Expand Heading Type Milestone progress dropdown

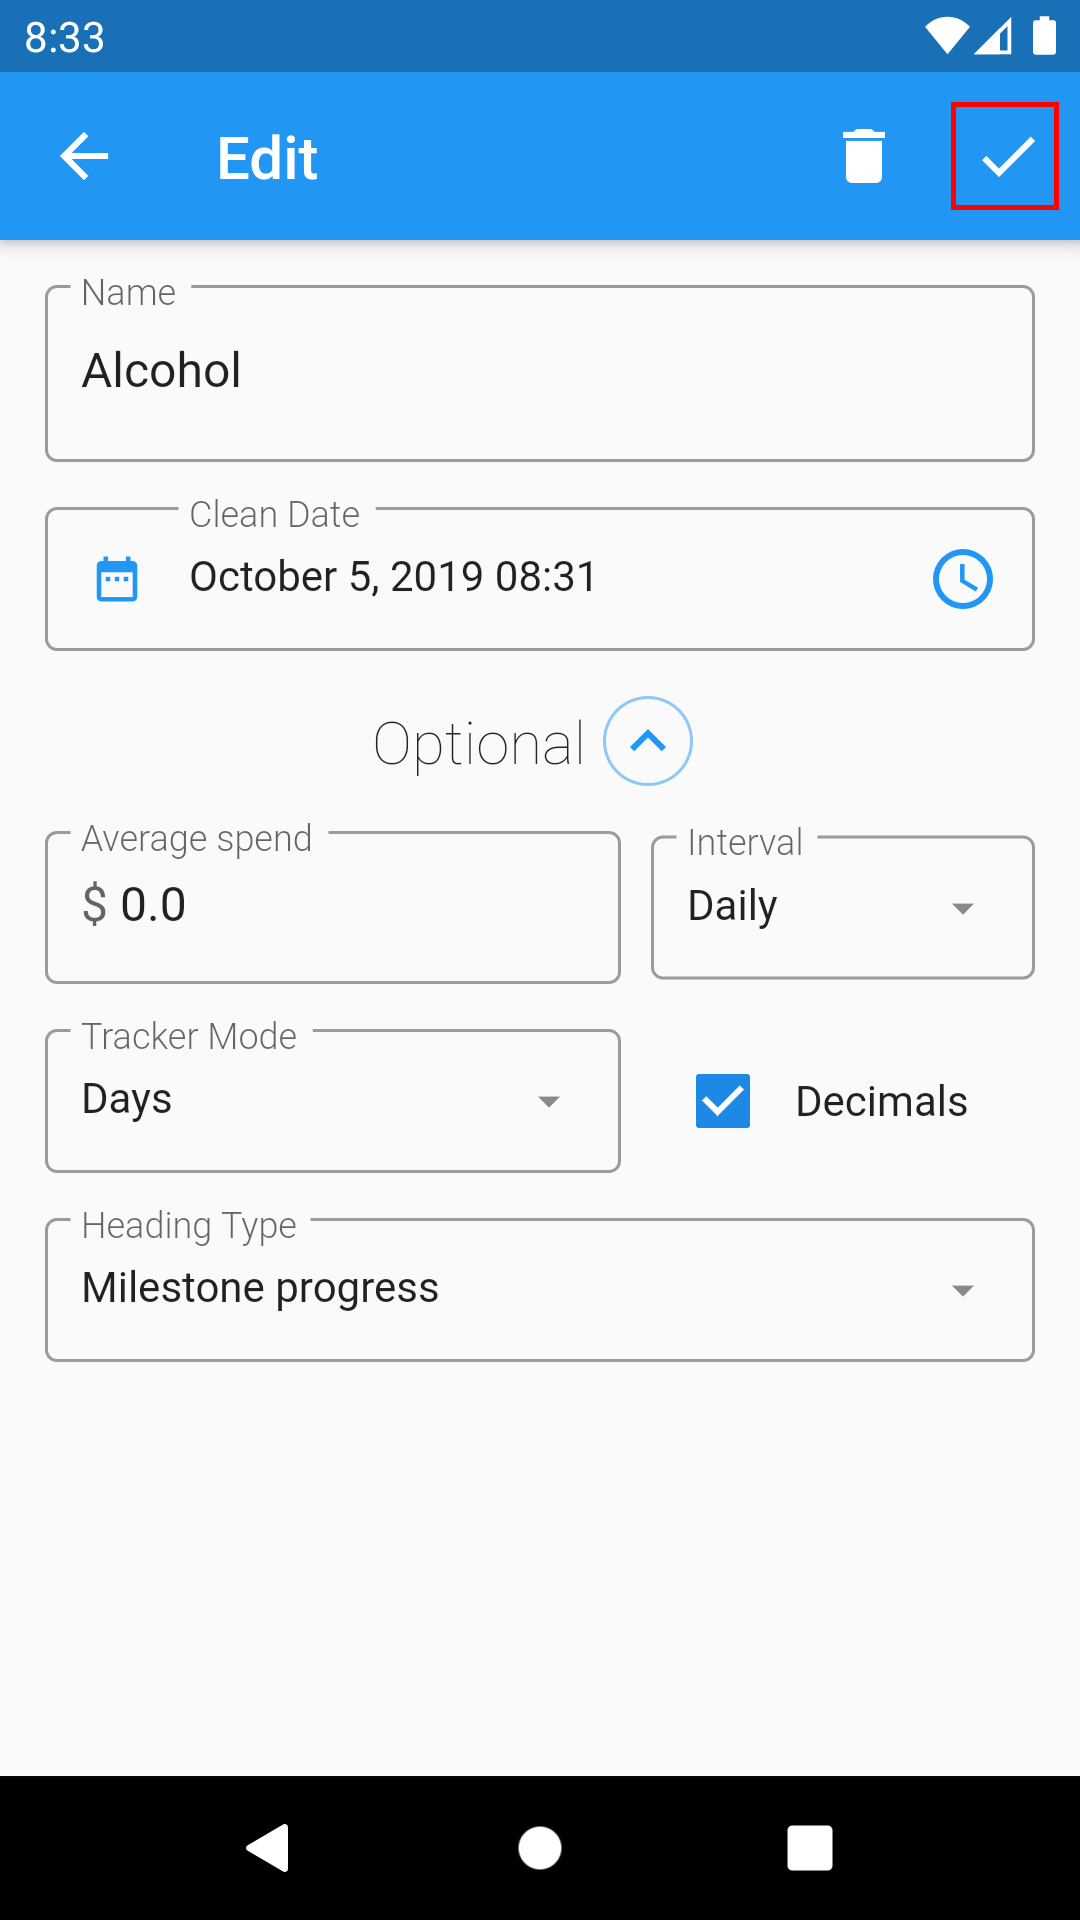tap(540, 1289)
